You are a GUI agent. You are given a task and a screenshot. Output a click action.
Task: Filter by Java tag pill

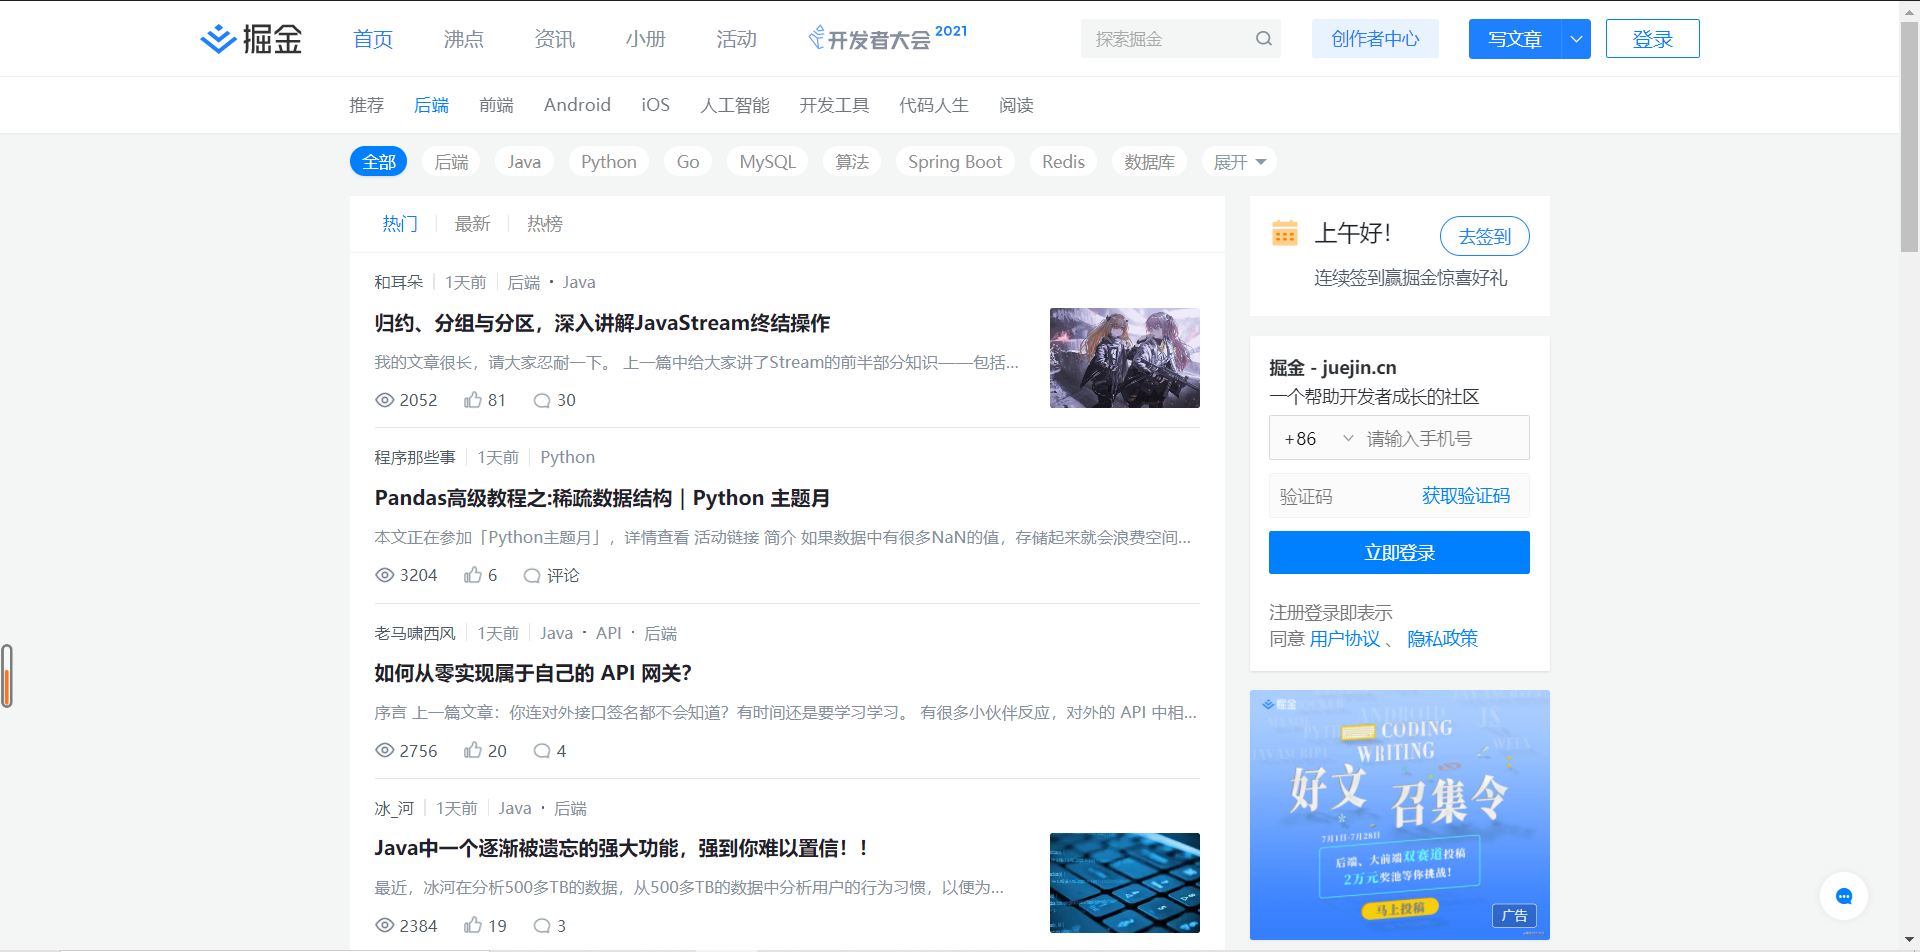(524, 162)
